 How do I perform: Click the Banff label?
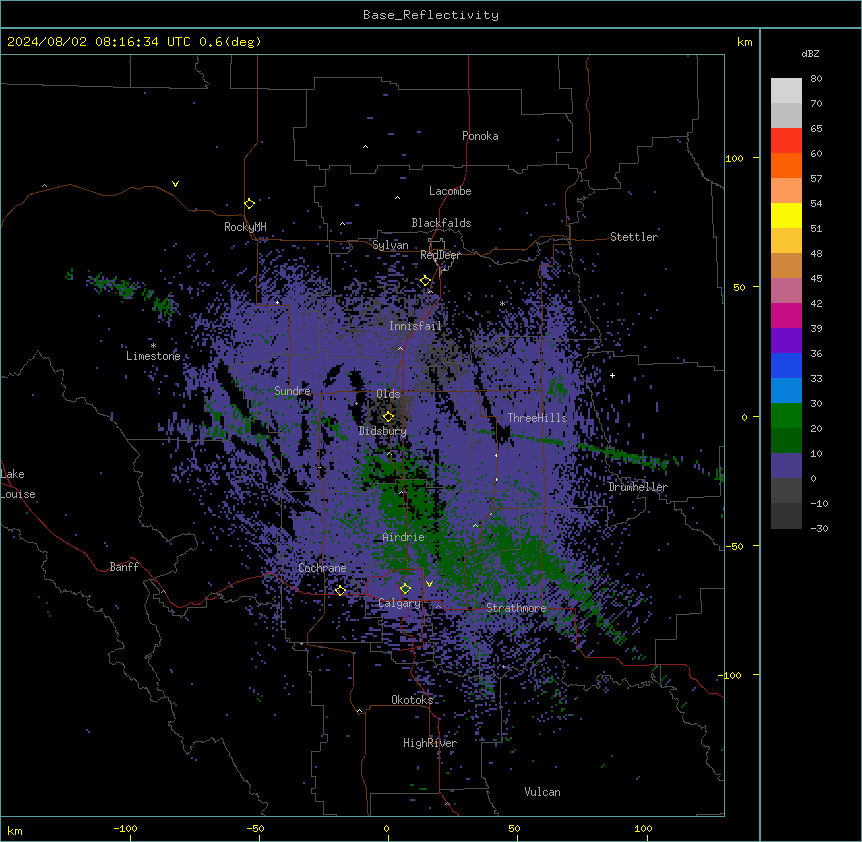(124, 567)
